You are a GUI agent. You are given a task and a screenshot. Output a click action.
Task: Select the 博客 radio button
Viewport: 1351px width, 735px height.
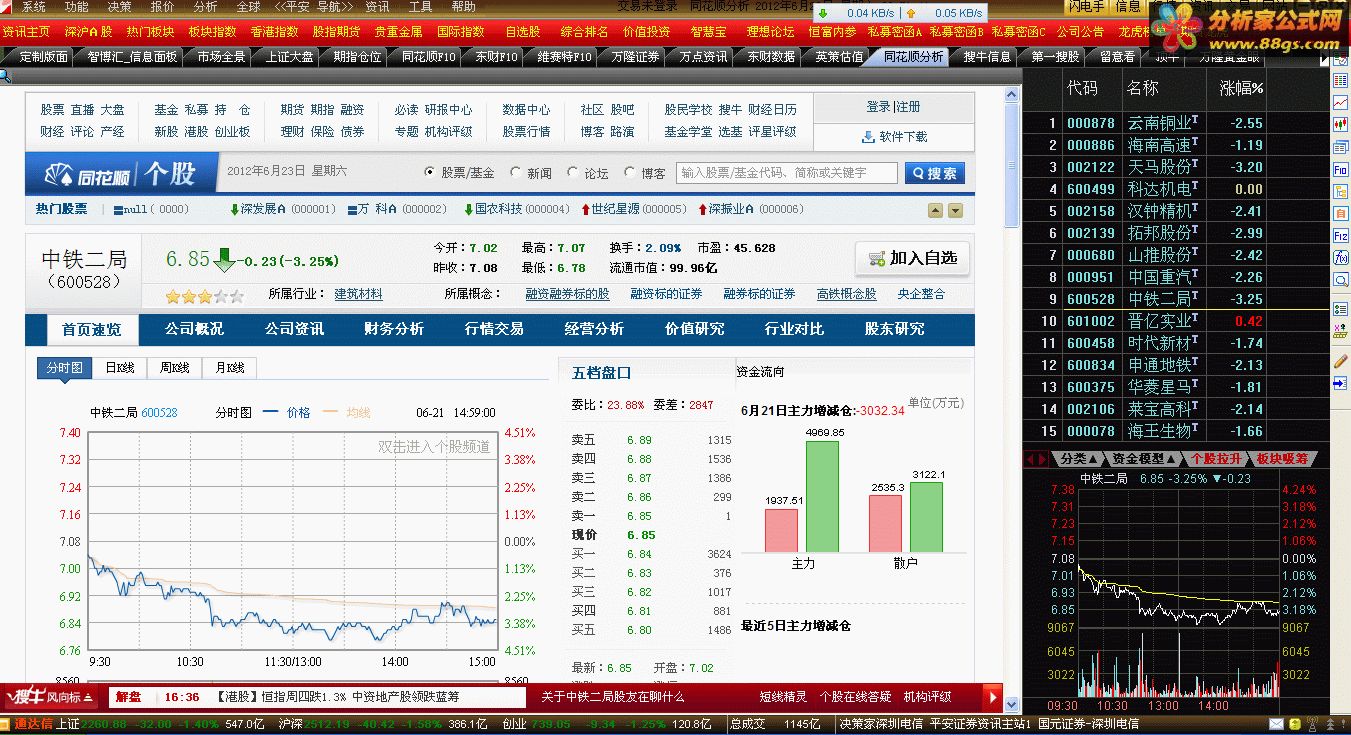point(629,172)
